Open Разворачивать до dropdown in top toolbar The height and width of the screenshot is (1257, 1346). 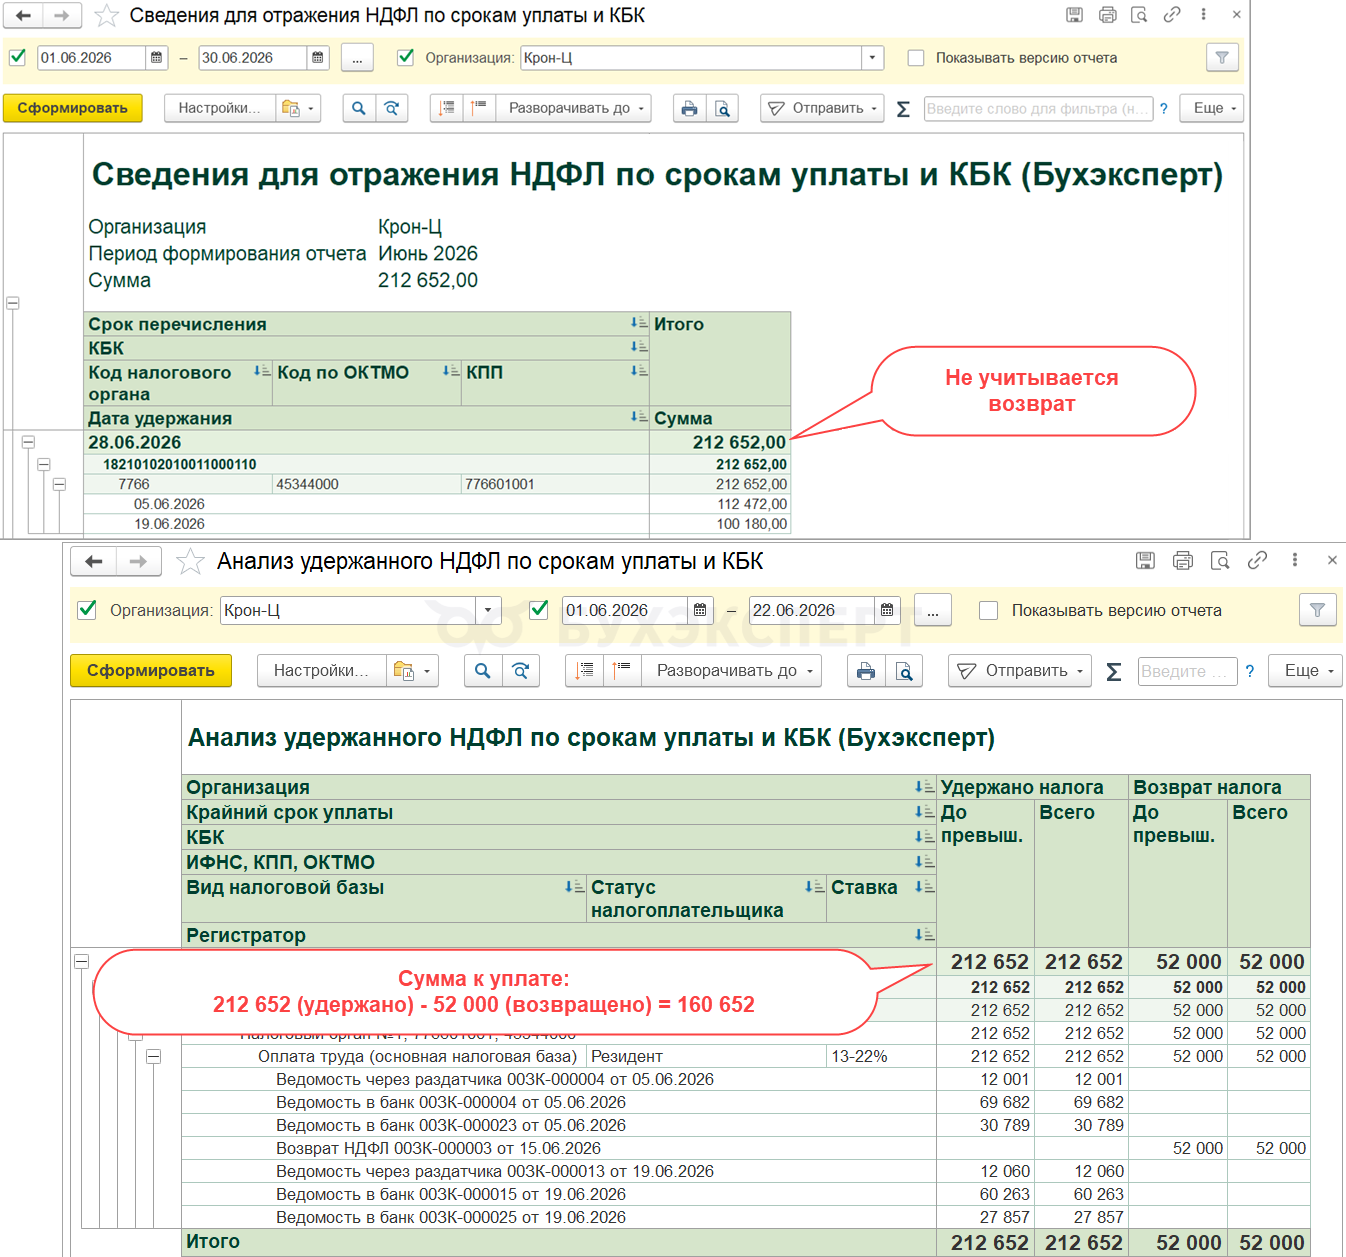click(x=575, y=108)
